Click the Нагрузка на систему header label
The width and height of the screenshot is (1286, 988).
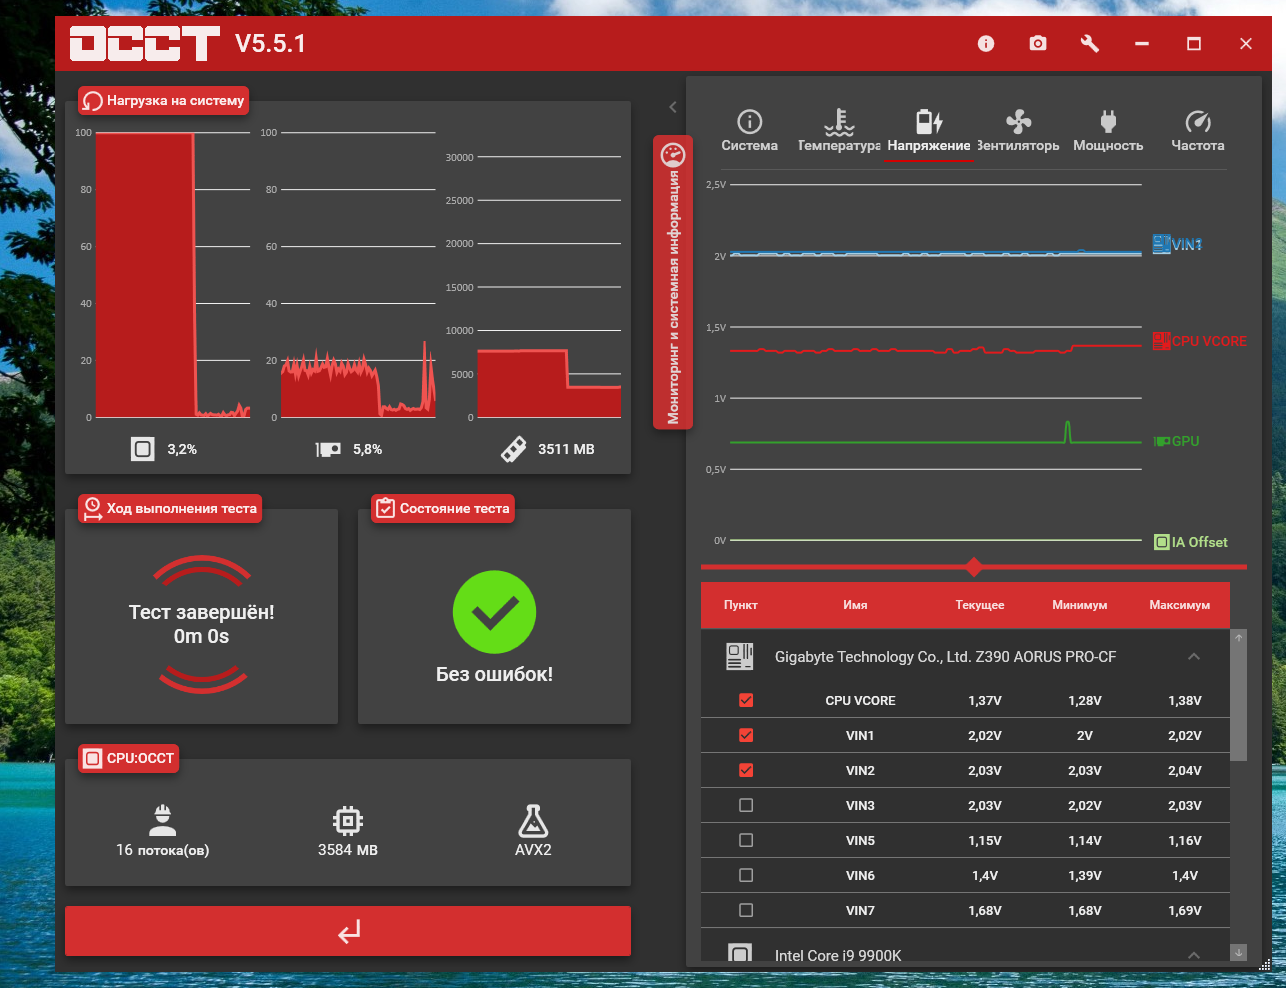[163, 101]
